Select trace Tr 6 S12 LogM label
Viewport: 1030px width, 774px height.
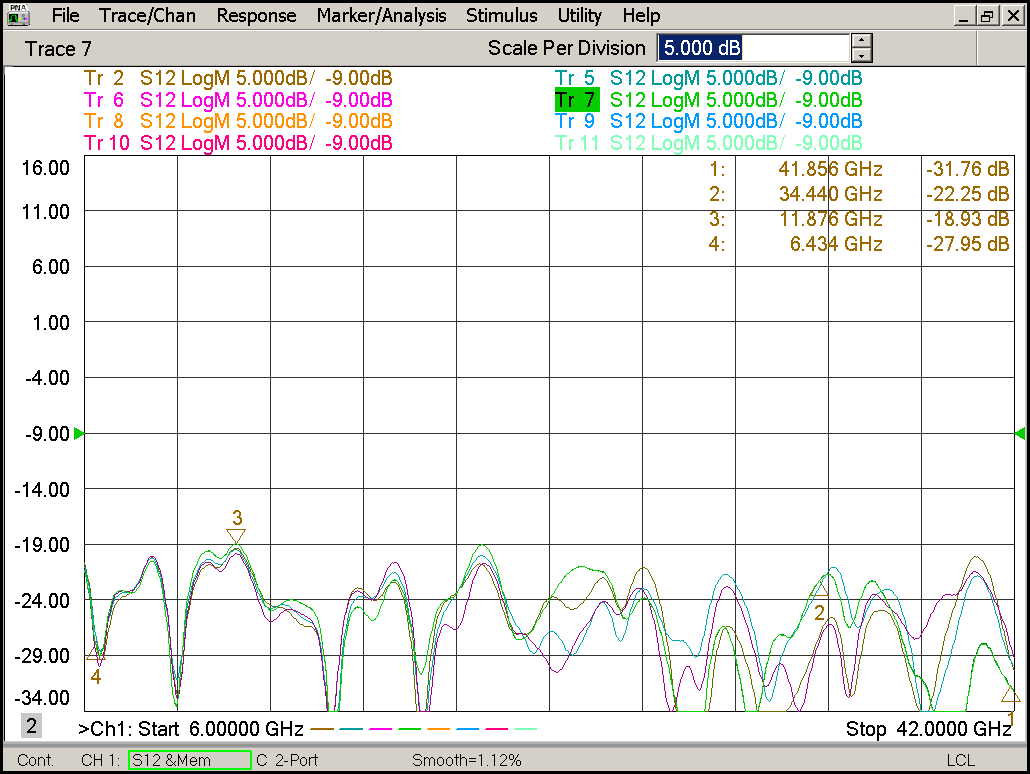pyautogui.click(x=238, y=100)
